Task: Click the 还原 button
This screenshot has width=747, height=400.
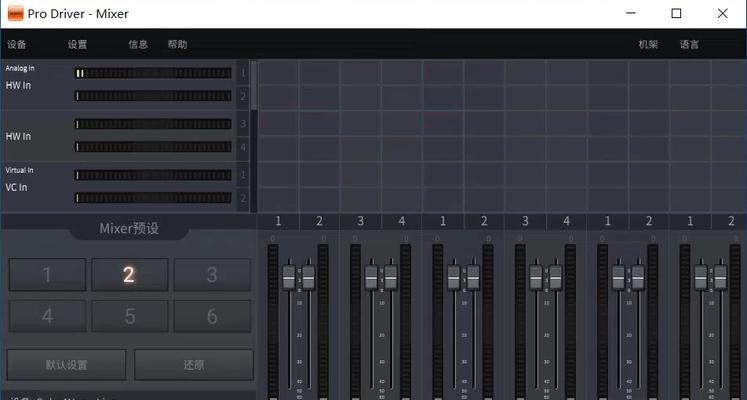Action: 194,365
